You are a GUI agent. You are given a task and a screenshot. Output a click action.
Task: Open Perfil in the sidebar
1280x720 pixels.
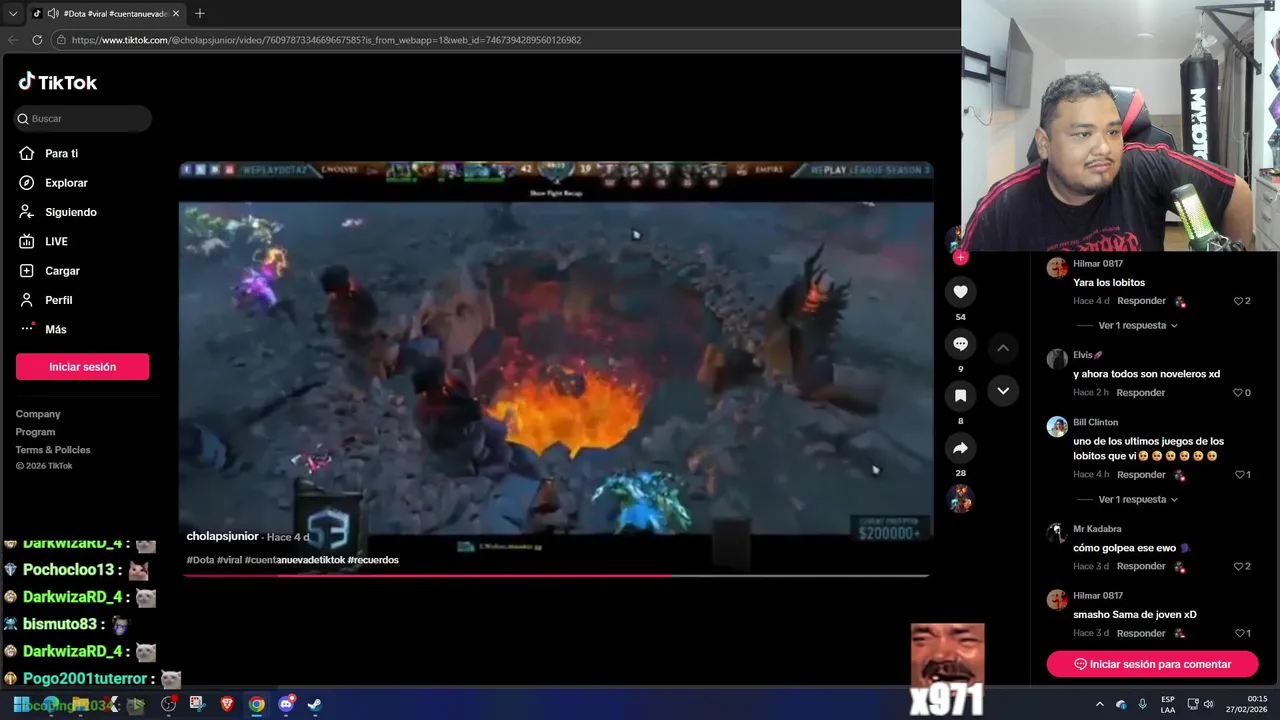coord(45,300)
